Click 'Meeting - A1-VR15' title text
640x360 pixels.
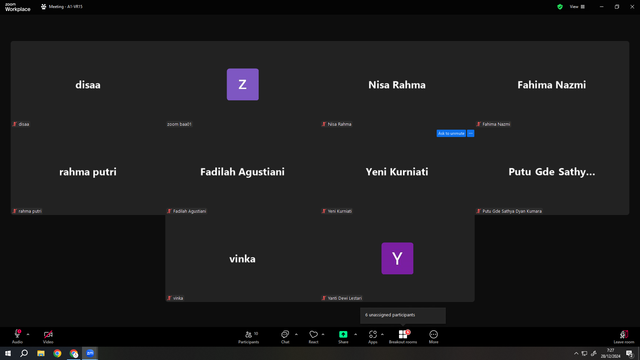pos(65,7)
